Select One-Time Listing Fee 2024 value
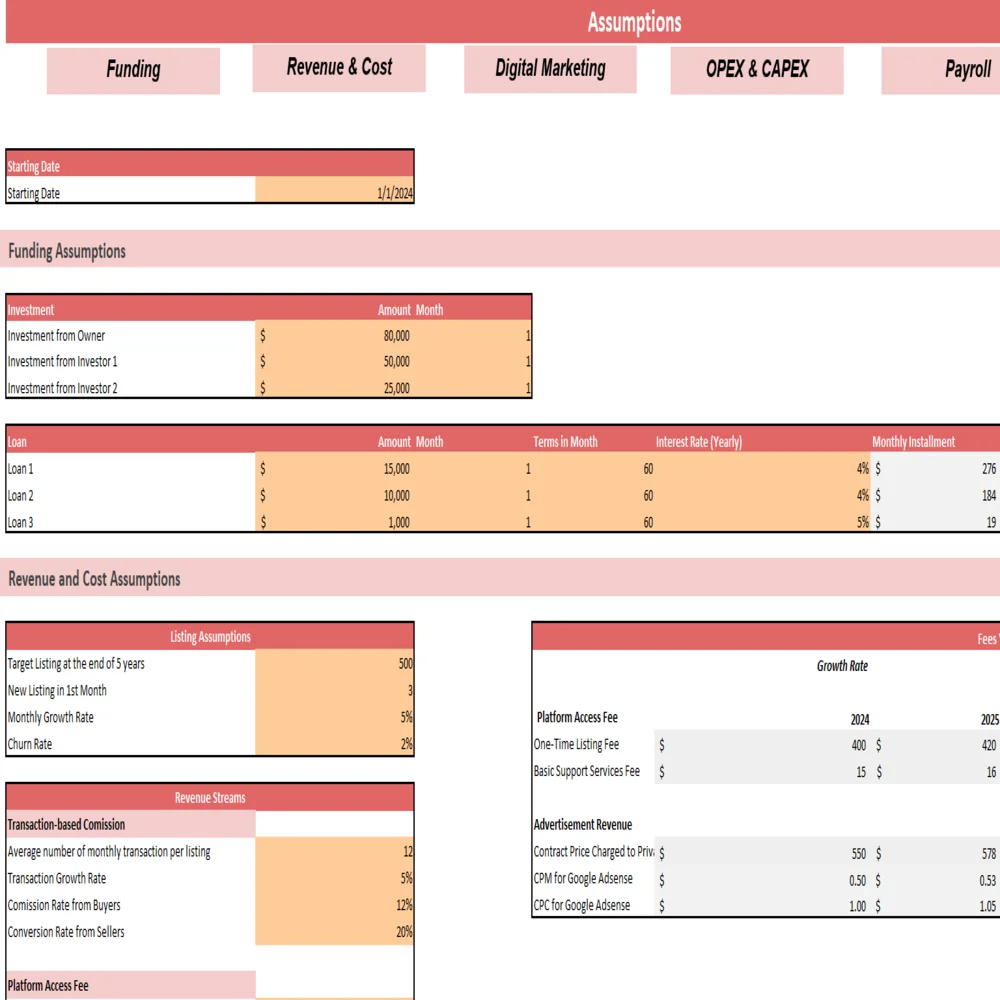 (764, 745)
